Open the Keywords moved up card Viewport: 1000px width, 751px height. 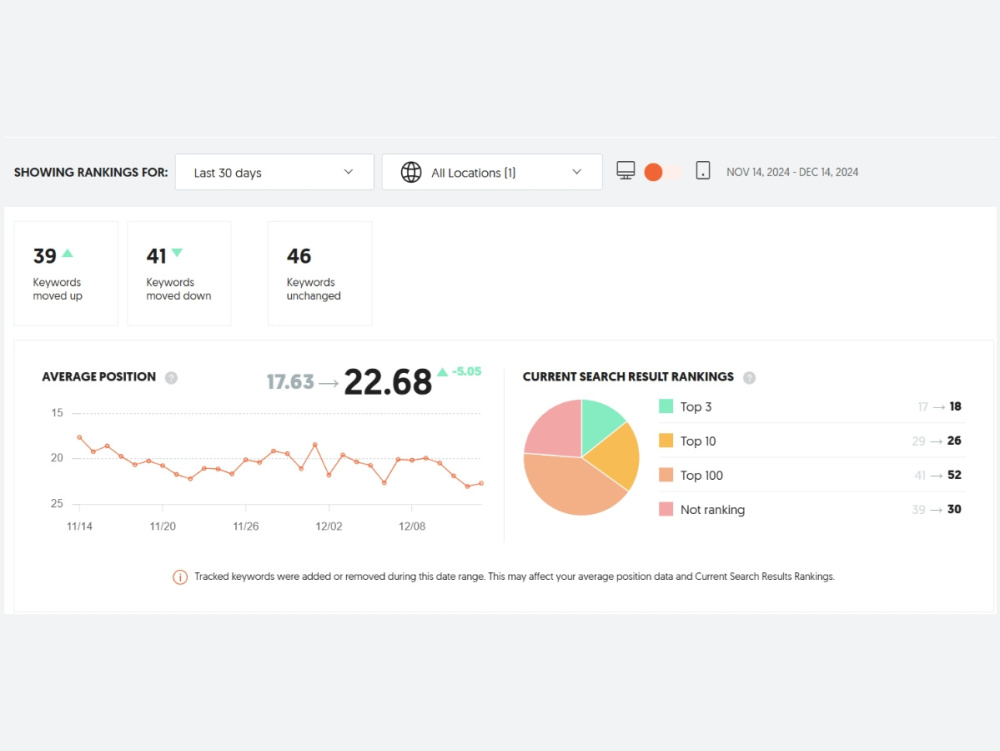click(66, 273)
